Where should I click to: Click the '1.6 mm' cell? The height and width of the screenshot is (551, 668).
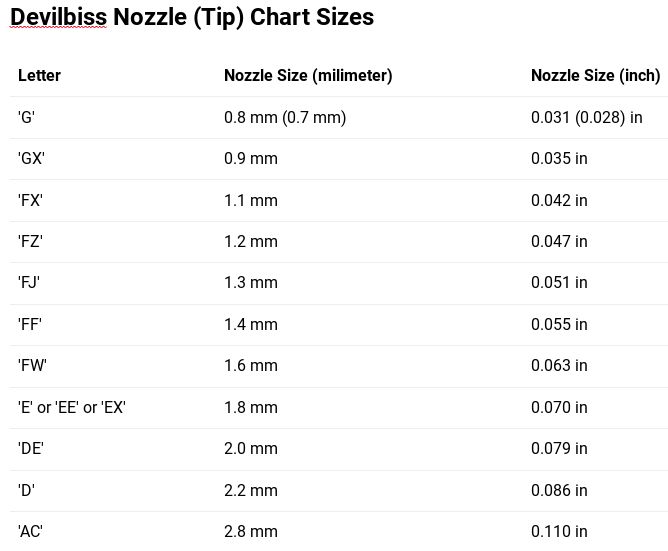point(251,366)
